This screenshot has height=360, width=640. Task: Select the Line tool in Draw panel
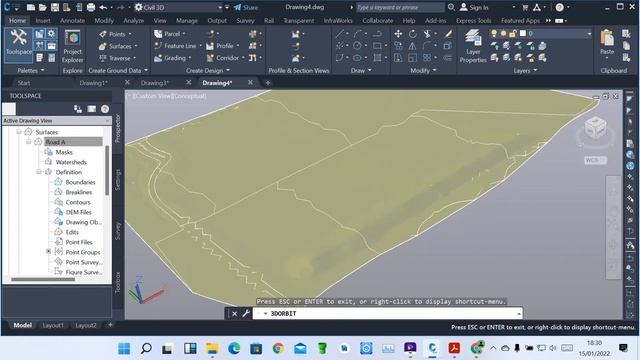[x=340, y=34]
